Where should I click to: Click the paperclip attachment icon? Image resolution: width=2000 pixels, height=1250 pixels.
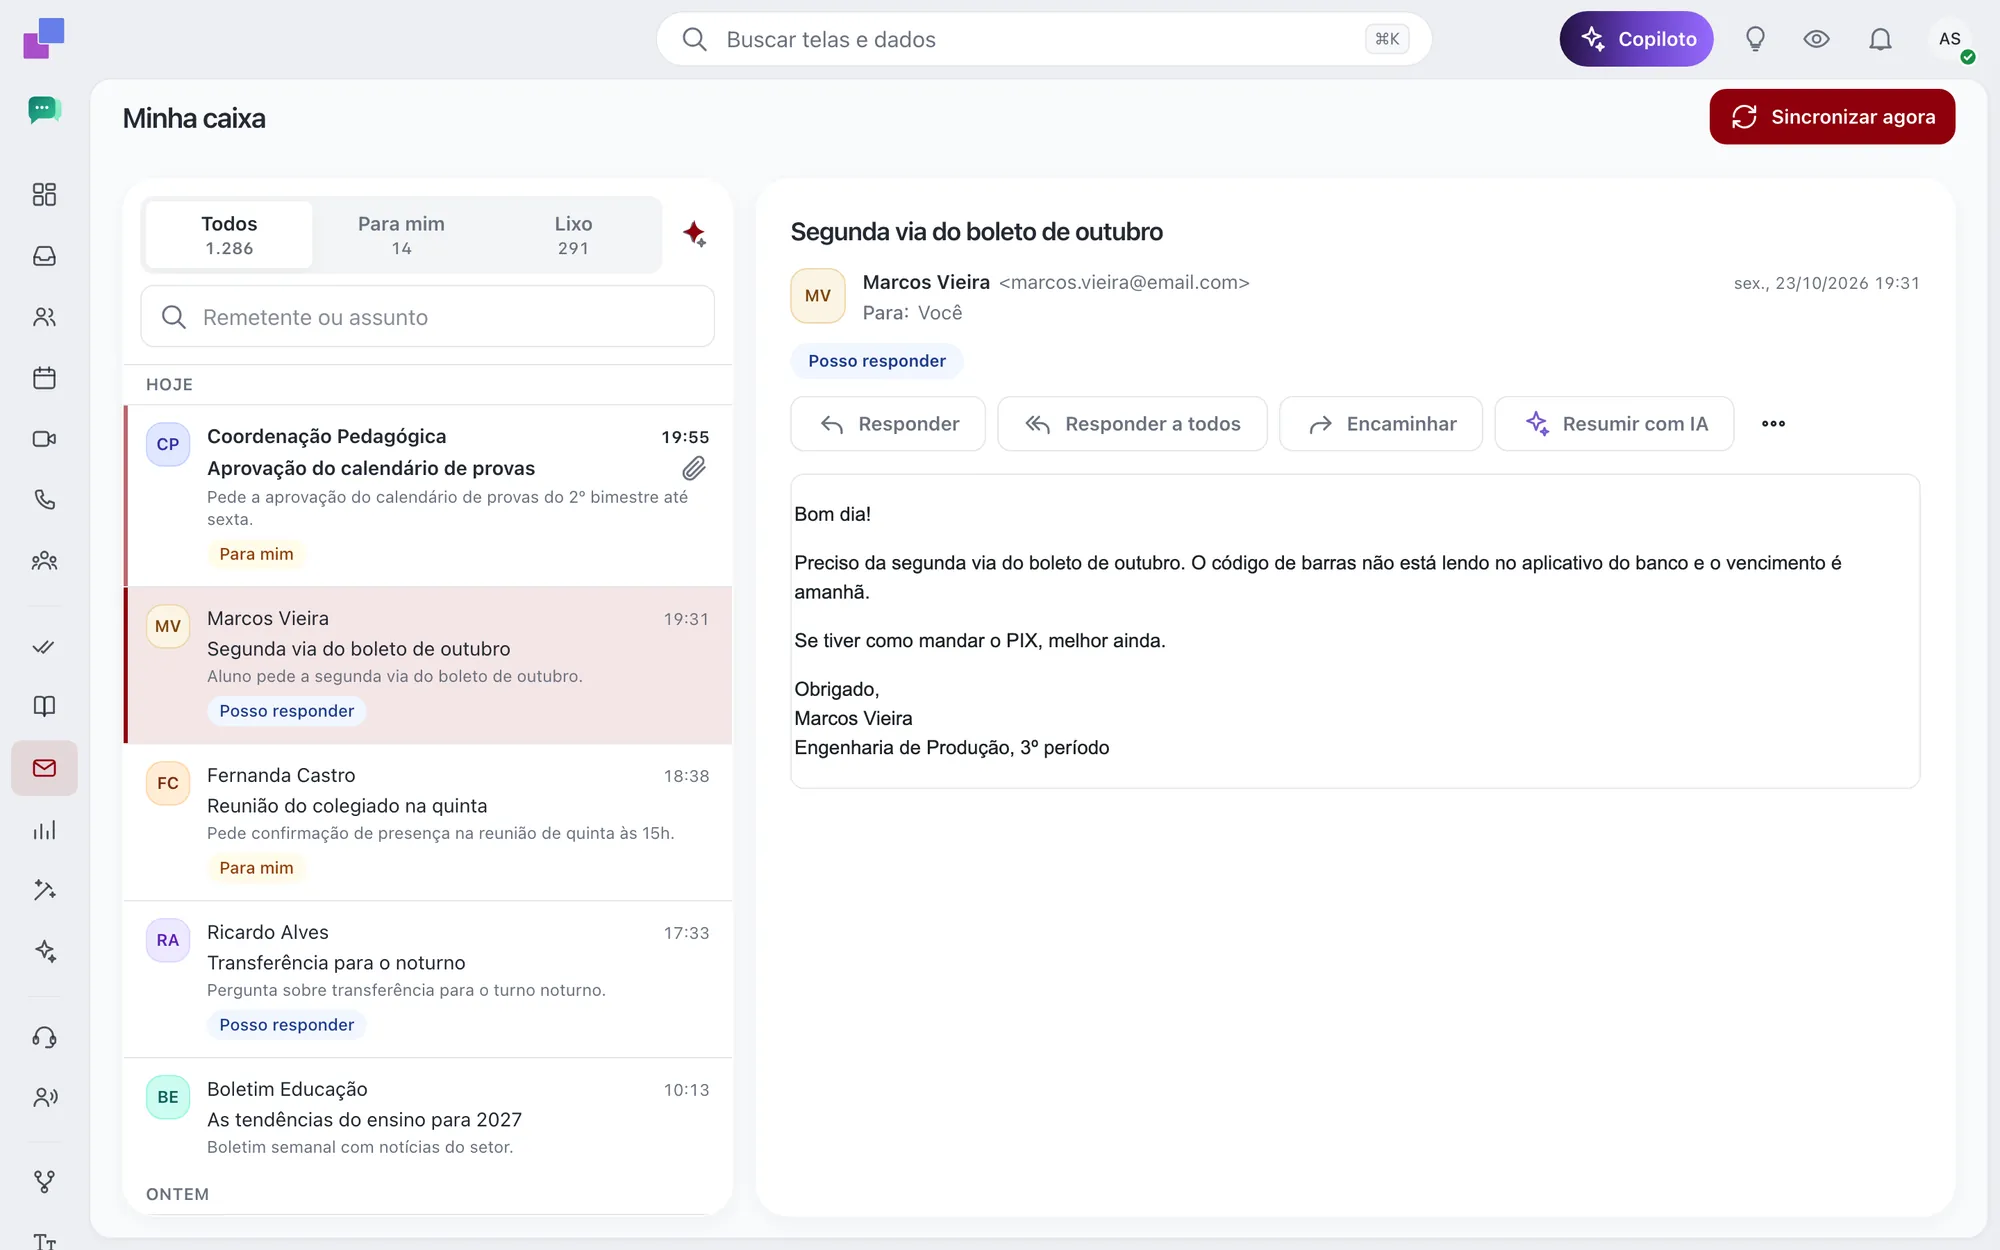[x=694, y=468]
